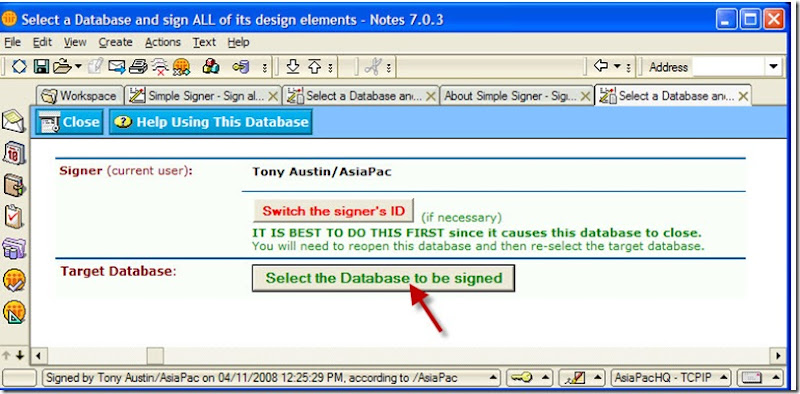
Task: Click Help Using This Database button
Action: tap(211, 122)
